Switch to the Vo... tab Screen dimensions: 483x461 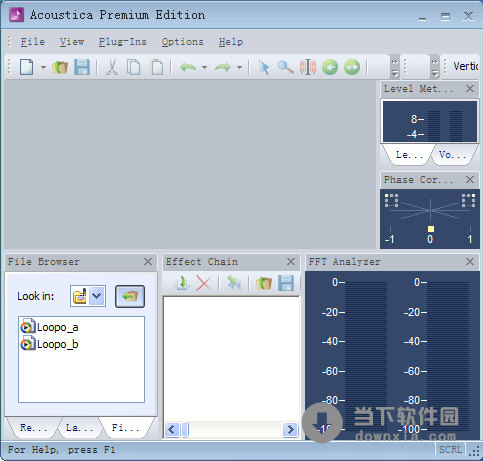(453, 155)
